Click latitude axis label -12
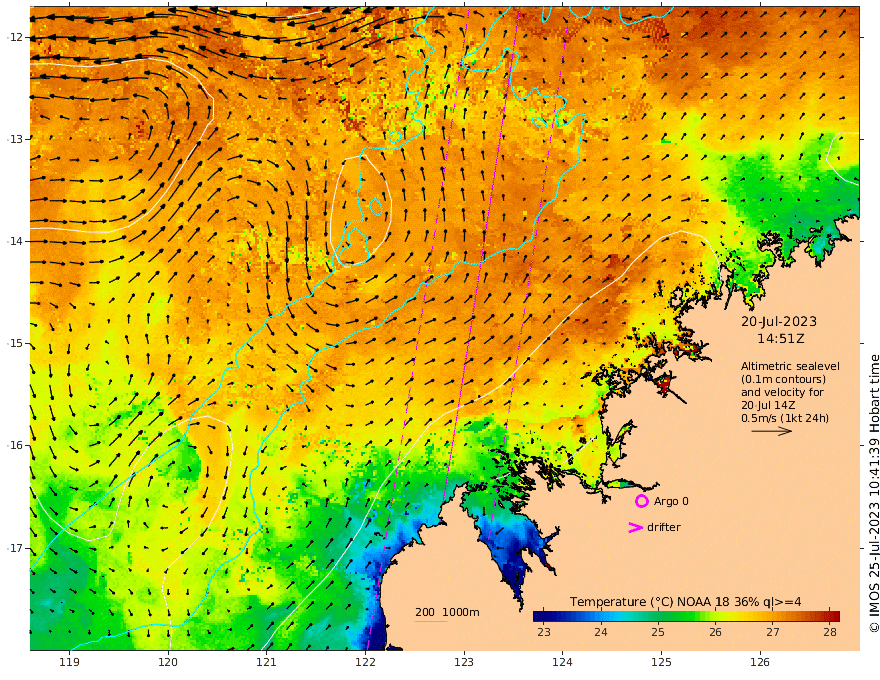Image resolution: width=880 pixels, height=680 pixels. (15, 37)
